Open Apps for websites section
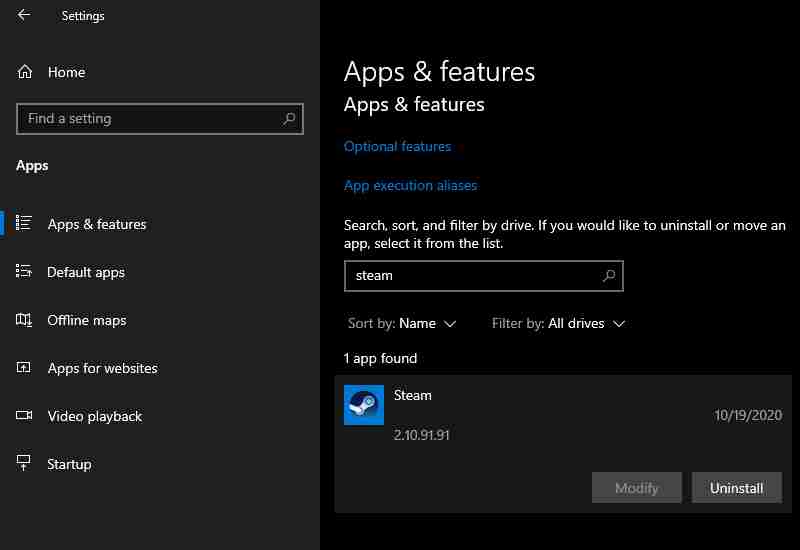 (103, 368)
